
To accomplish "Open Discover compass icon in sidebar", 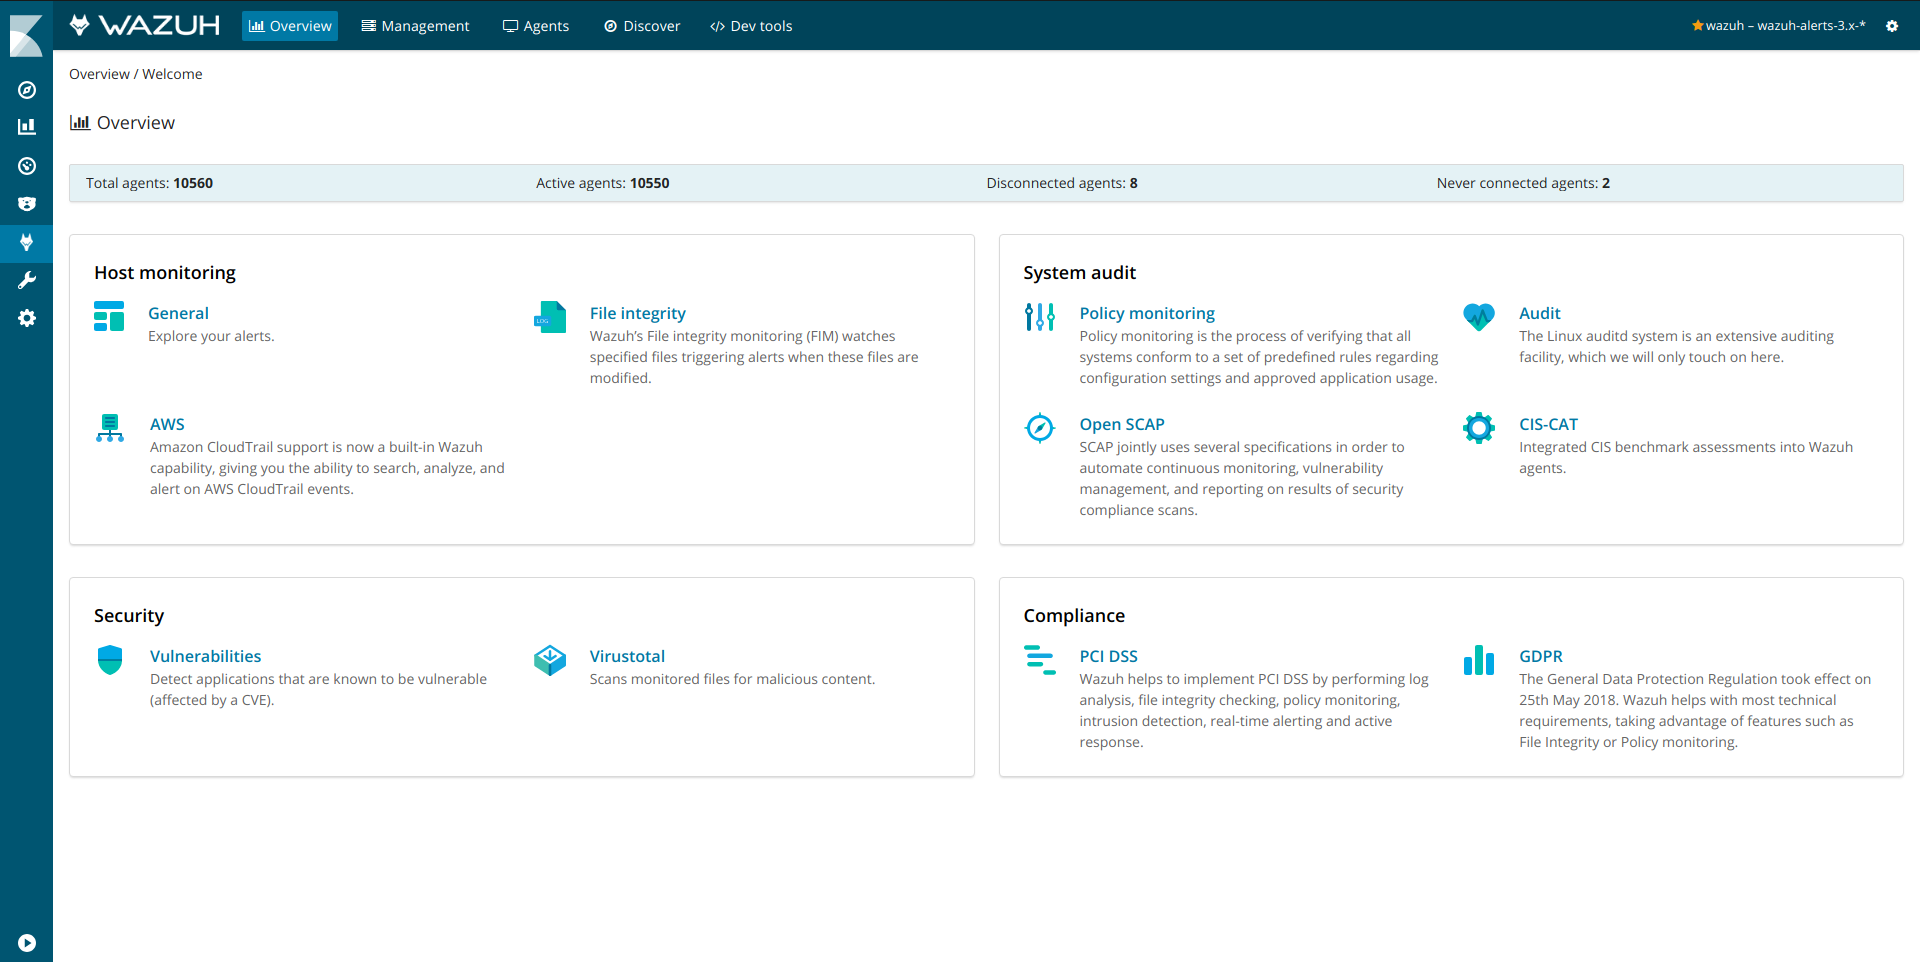I will 27,90.
